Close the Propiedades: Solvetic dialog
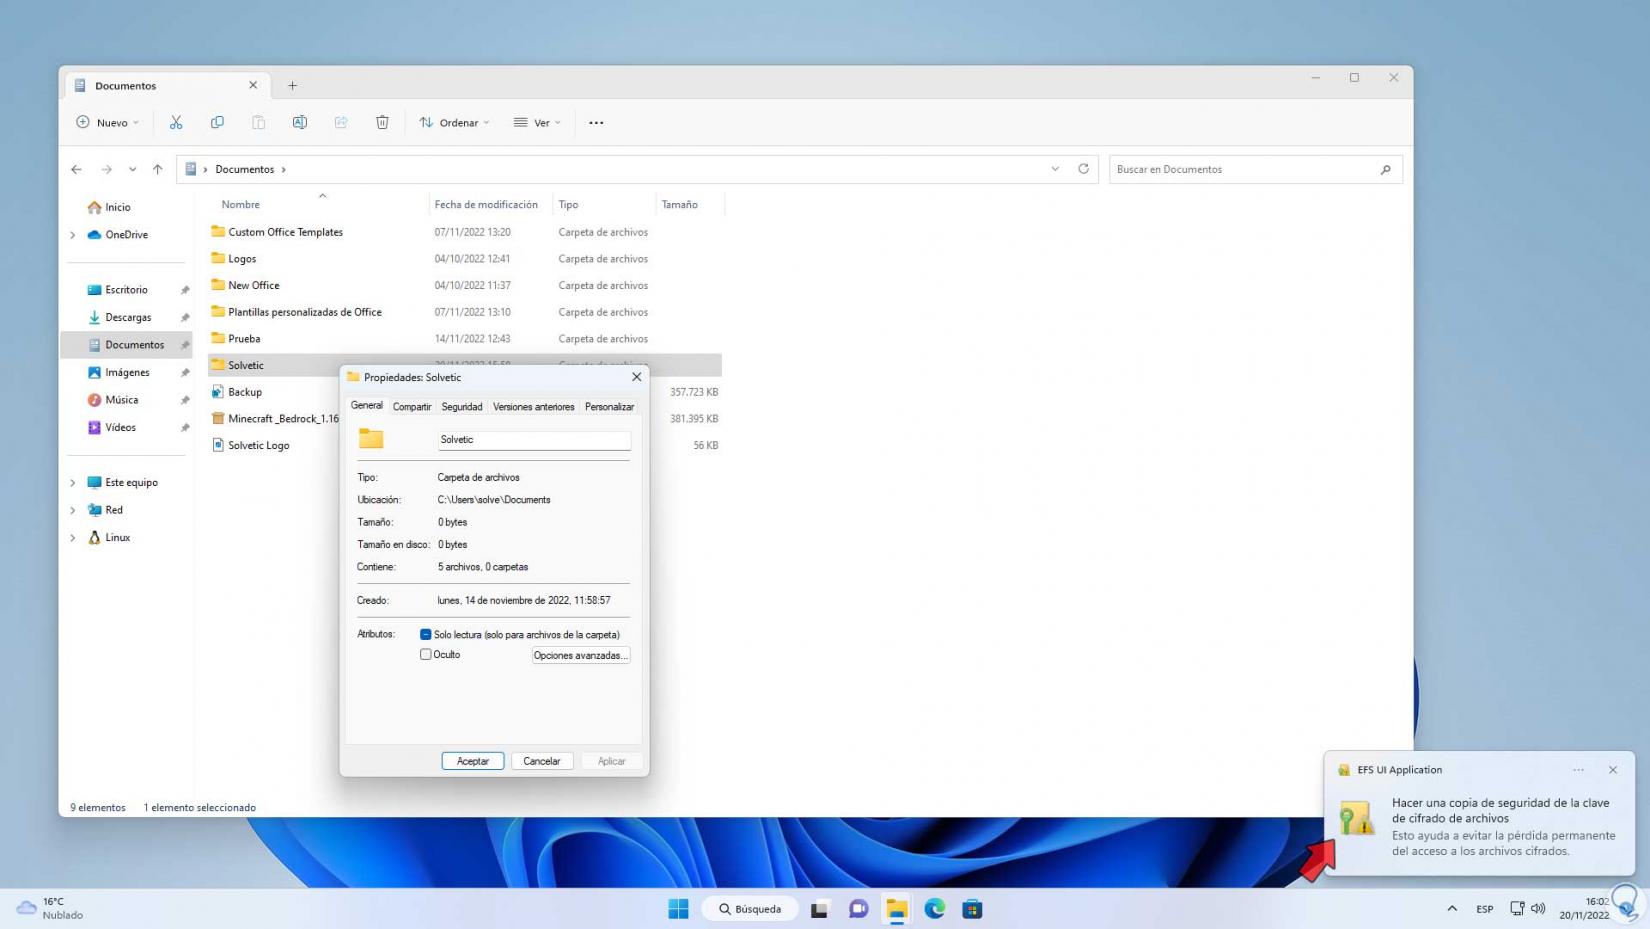The image size is (1650, 929). (x=636, y=377)
